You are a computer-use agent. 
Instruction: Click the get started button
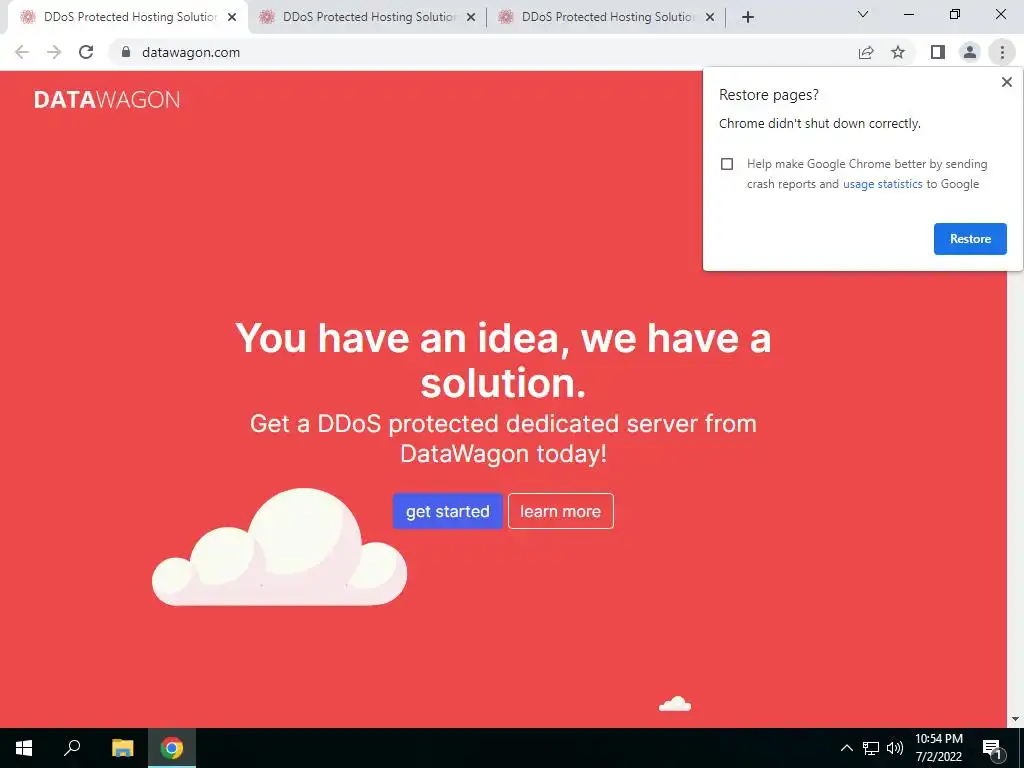(447, 511)
